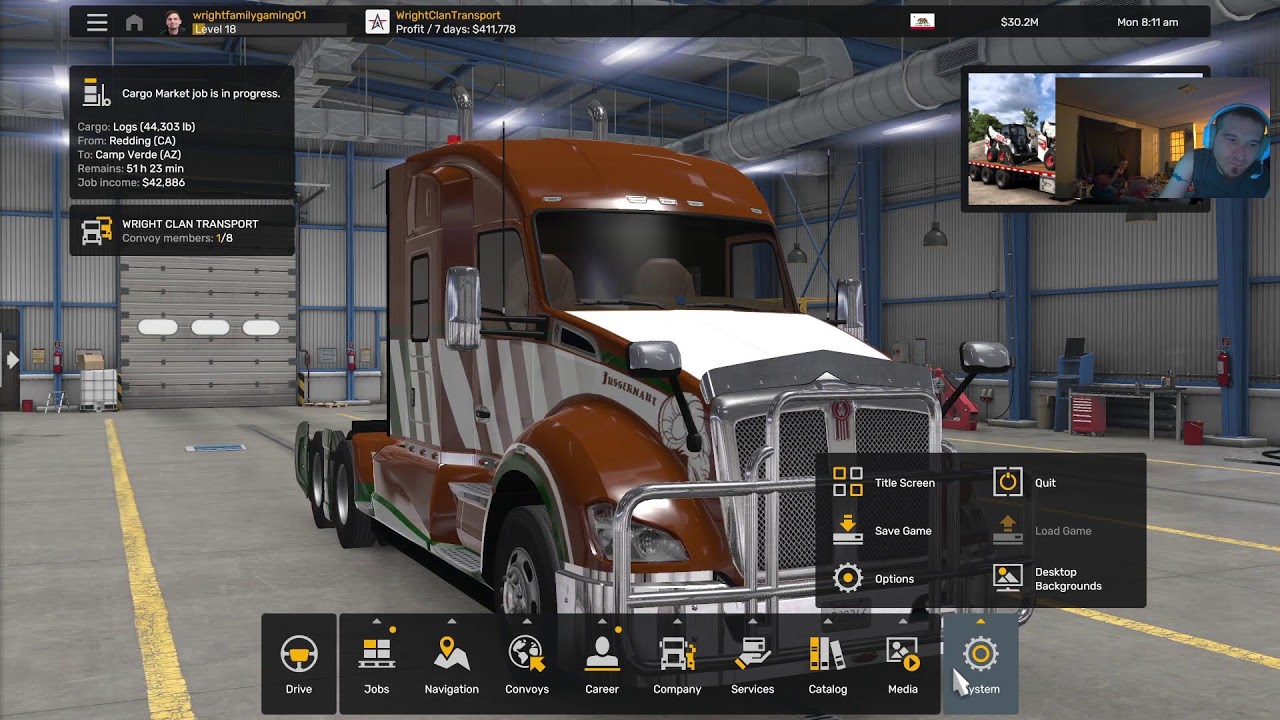Open the Catalog books icon
The image size is (1280, 720).
827,654
